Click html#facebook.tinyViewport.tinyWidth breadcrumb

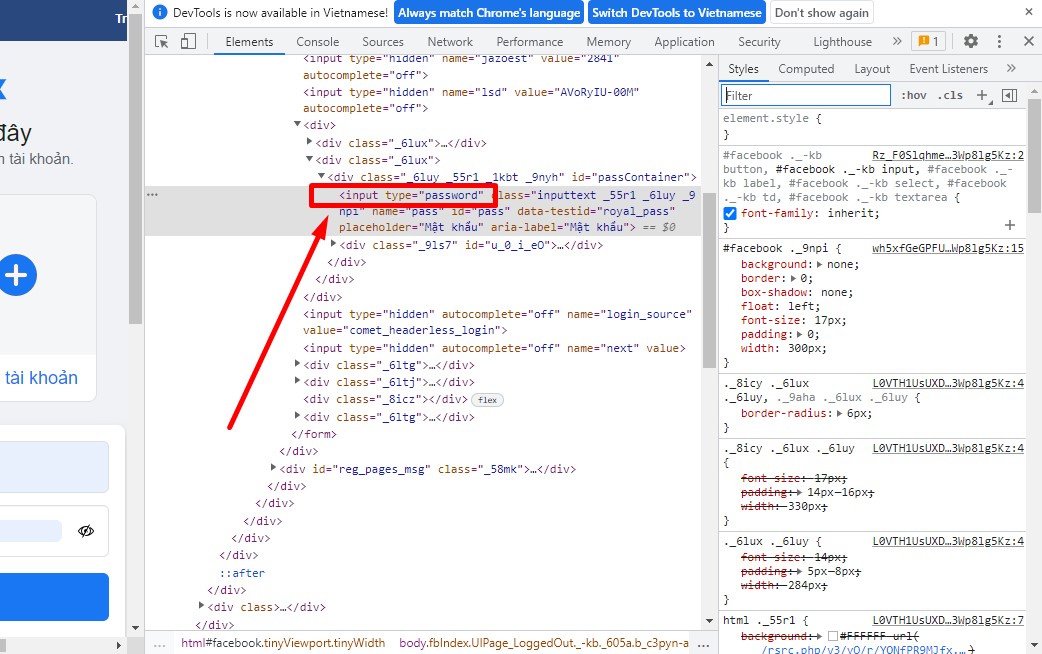tap(283, 643)
